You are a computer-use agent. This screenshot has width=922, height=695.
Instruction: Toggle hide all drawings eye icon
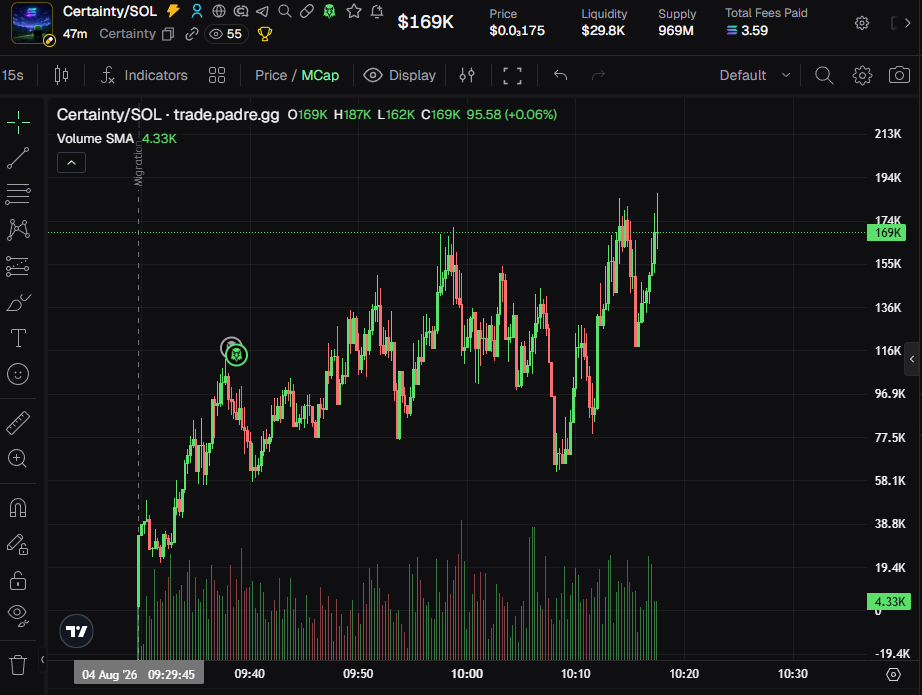[18, 615]
